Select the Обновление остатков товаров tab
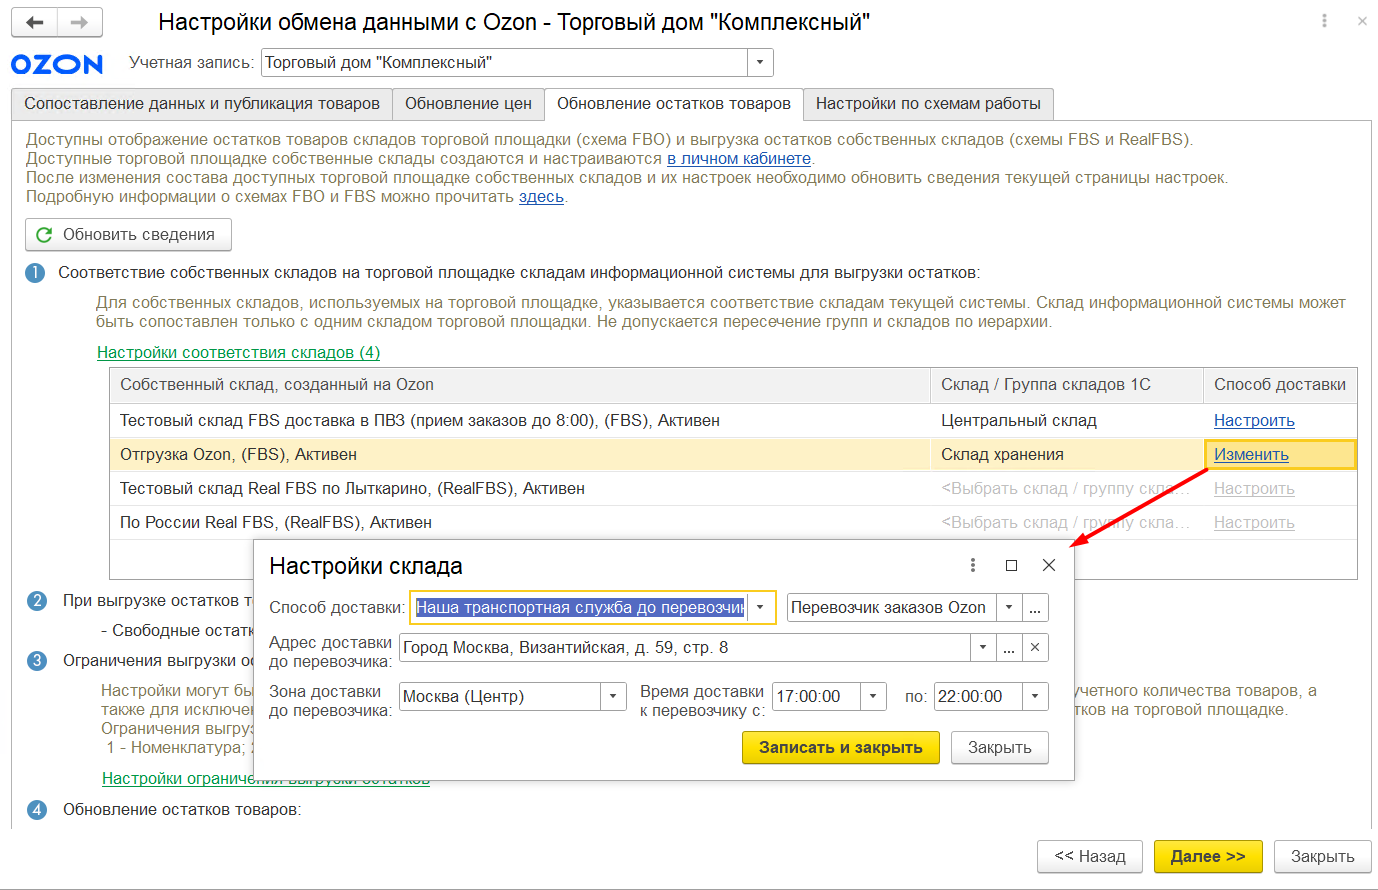 click(674, 104)
